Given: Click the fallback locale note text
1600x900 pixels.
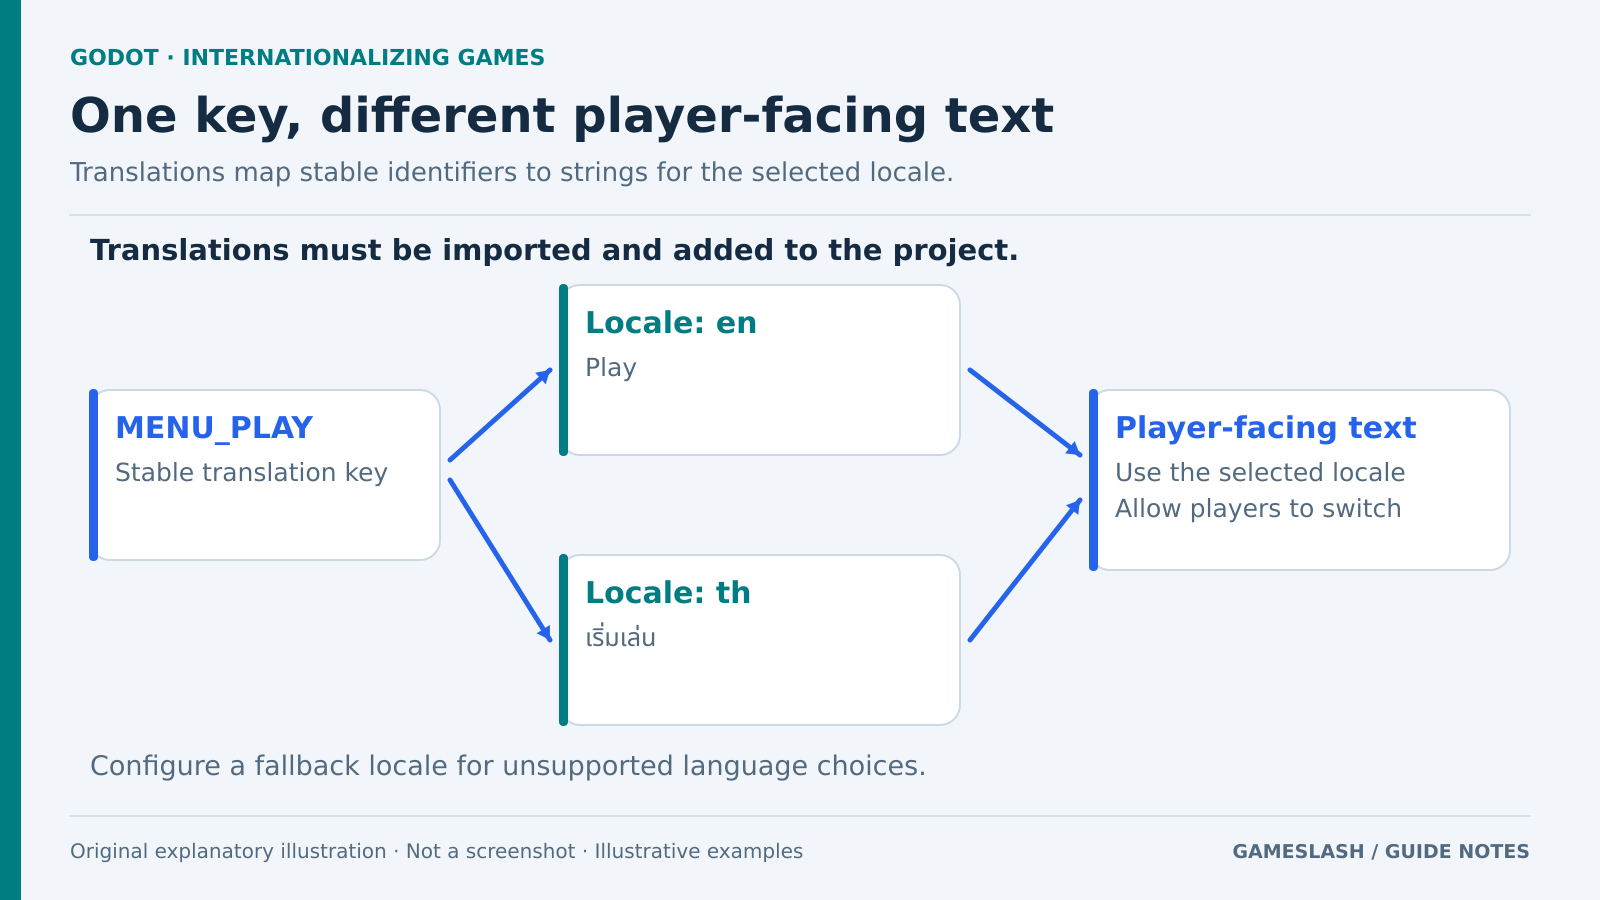Looking at the screenshot, I should [x=508, y=766].
